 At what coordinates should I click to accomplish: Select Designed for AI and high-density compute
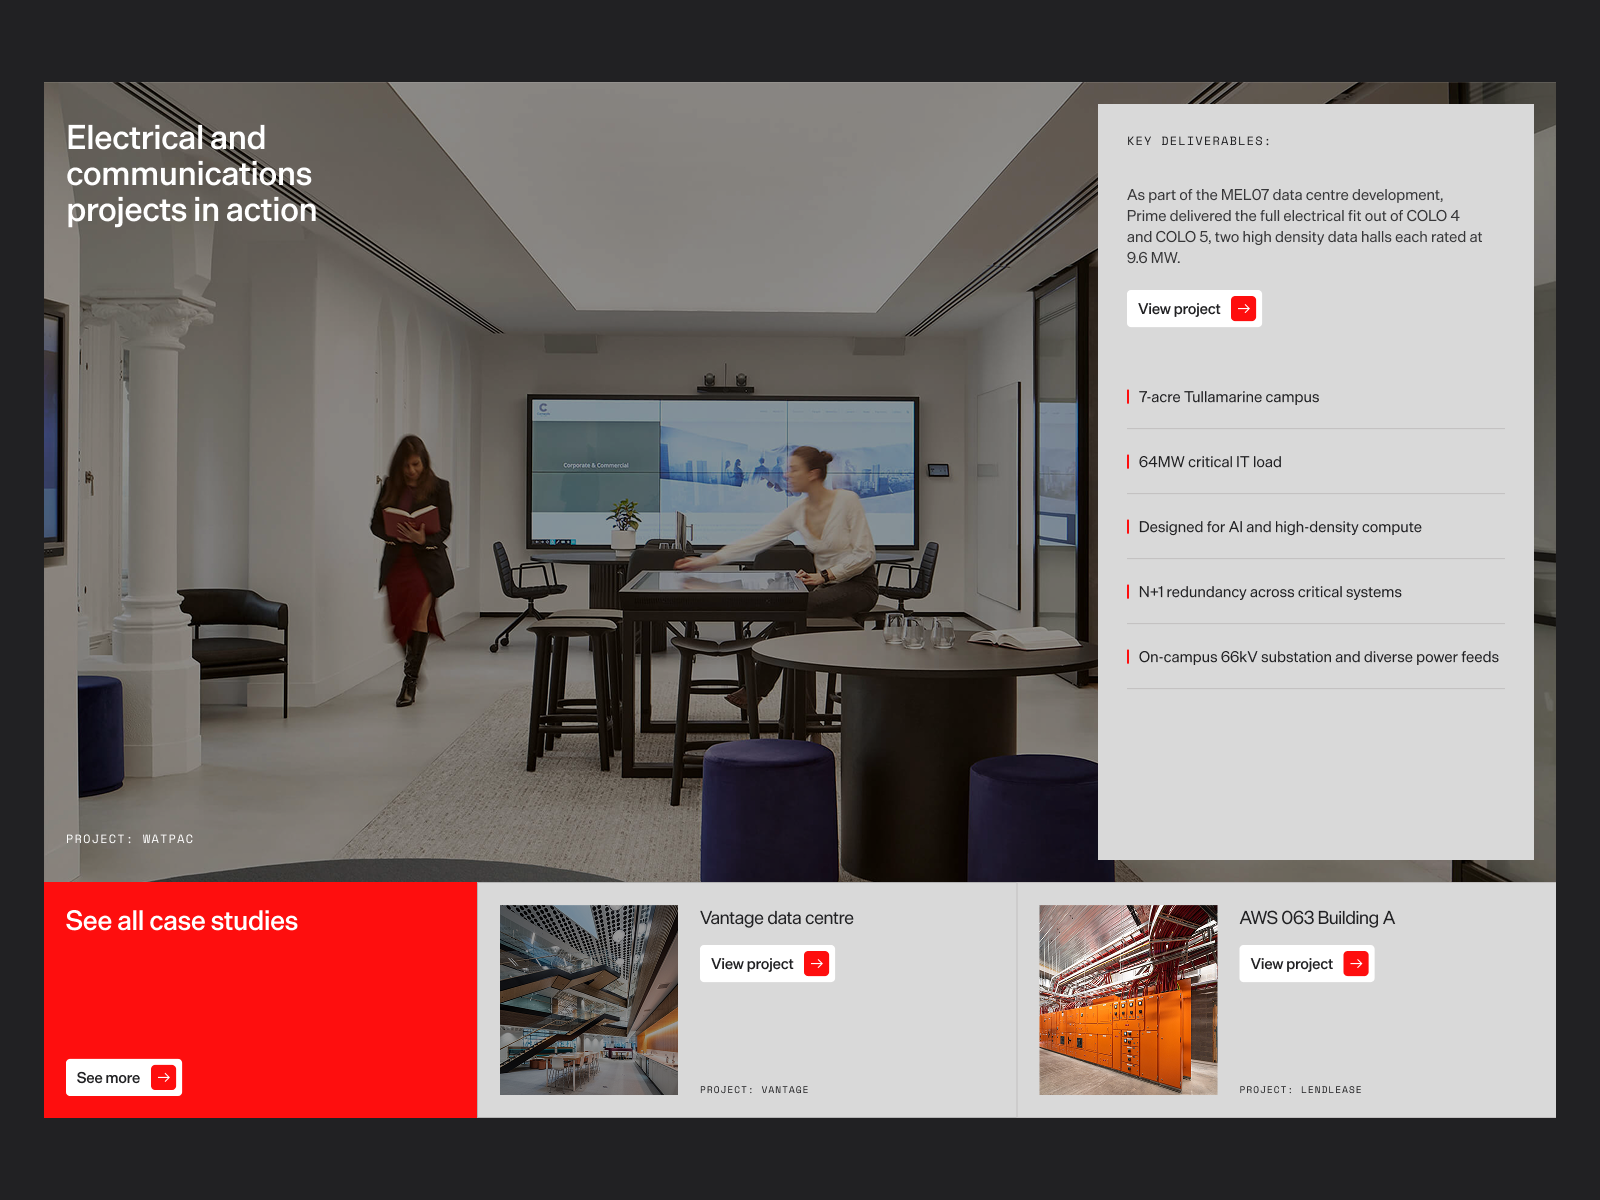(x=1316, y=527)
